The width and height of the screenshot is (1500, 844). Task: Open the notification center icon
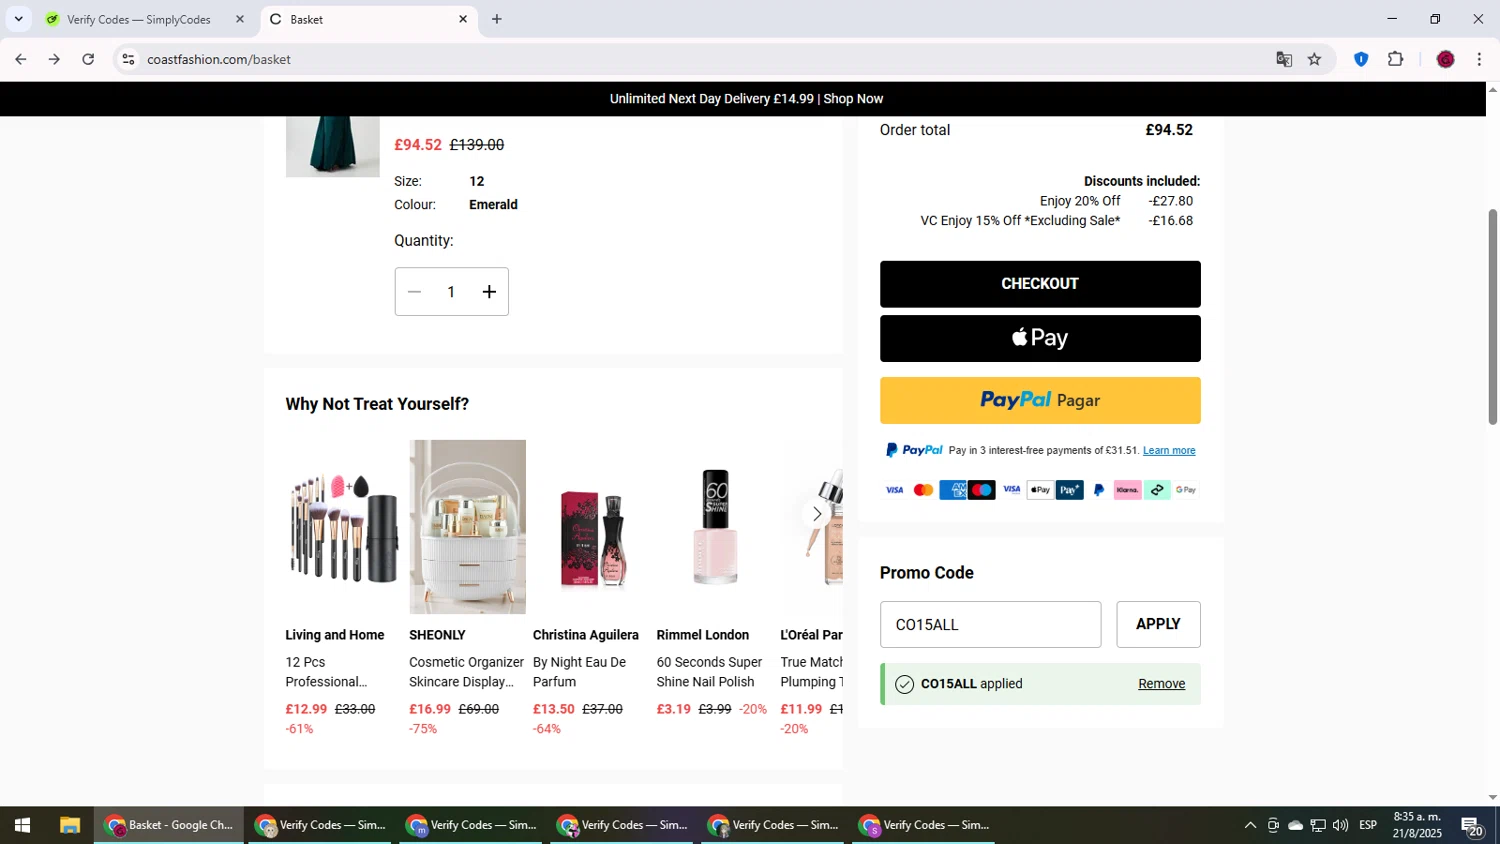coord(1473,826)
